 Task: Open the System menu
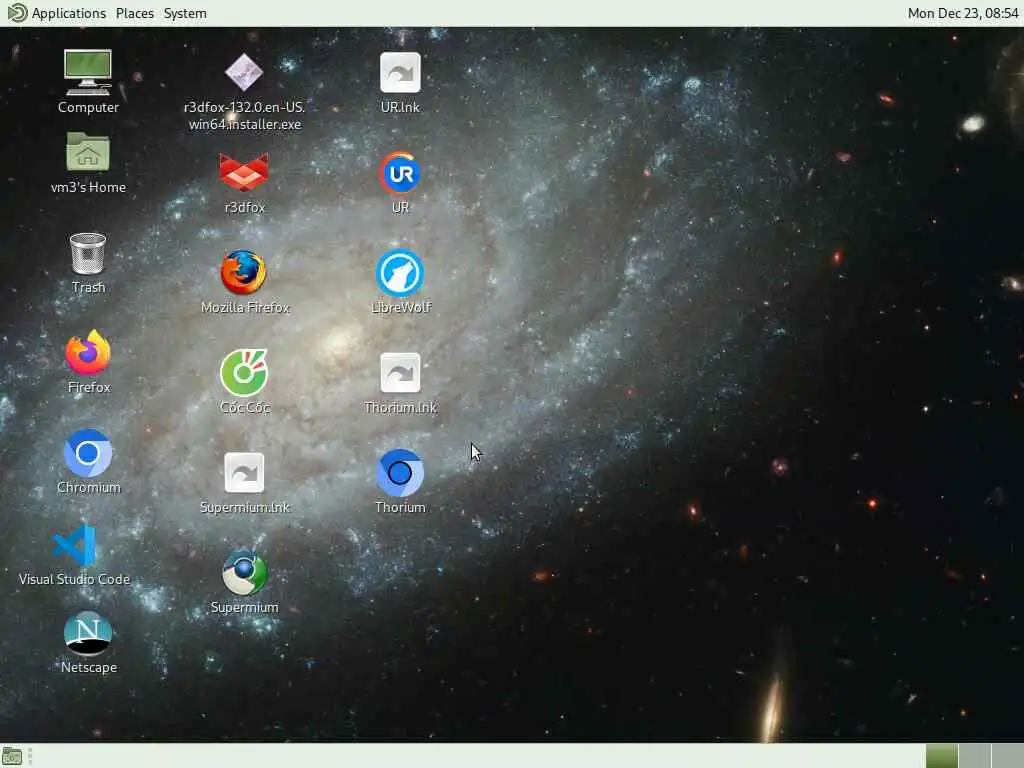pos(185,13)
